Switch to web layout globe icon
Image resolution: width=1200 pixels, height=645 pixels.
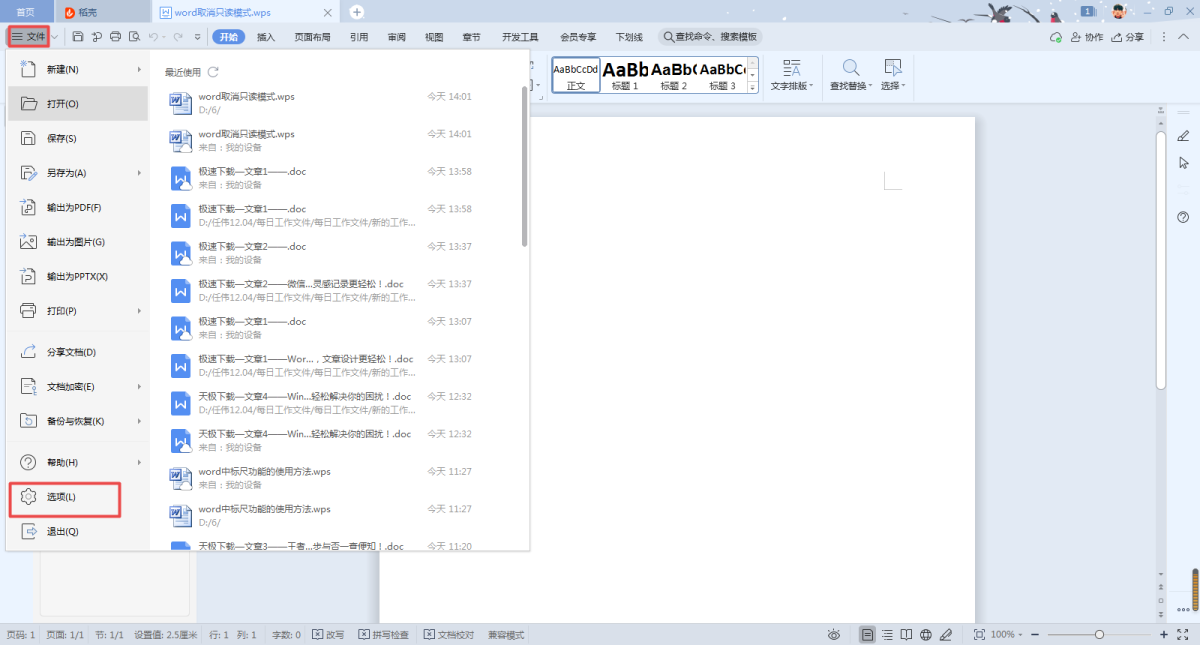926,635
